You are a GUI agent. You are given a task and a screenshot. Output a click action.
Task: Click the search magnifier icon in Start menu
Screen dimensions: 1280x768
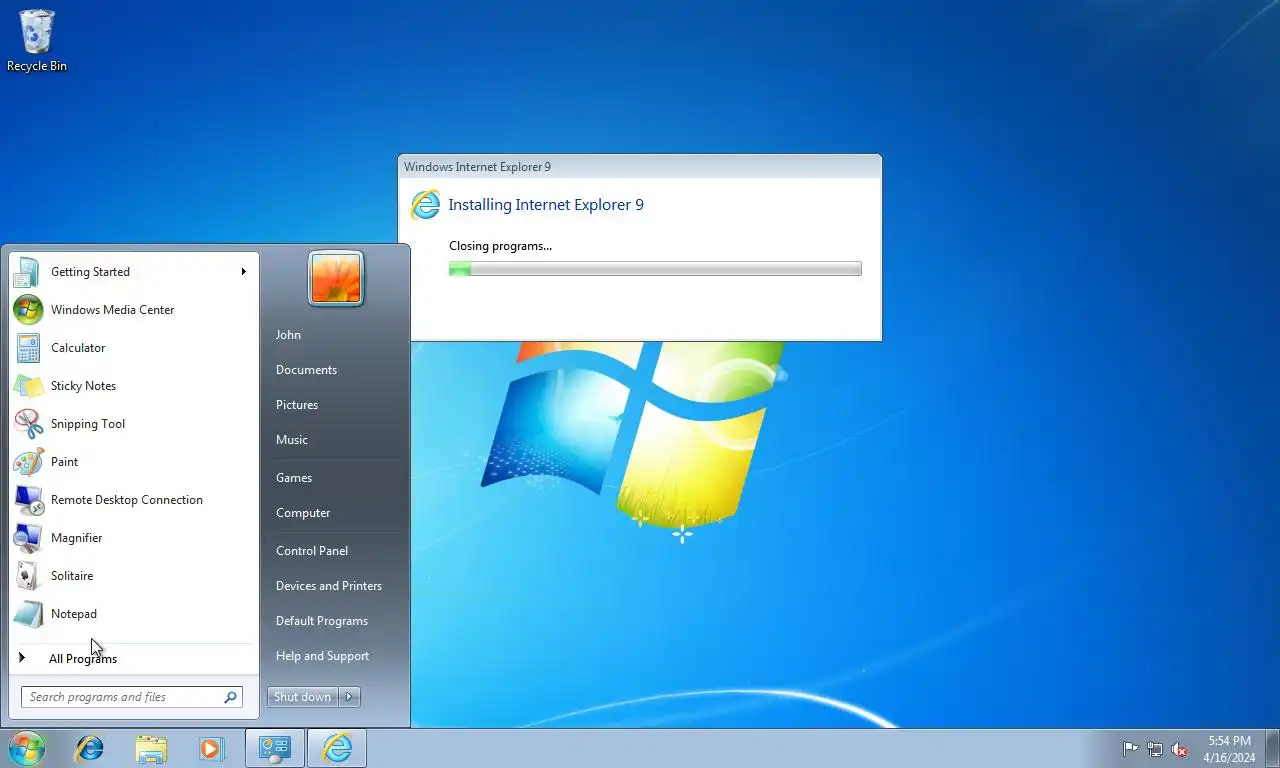pos(230,697)
